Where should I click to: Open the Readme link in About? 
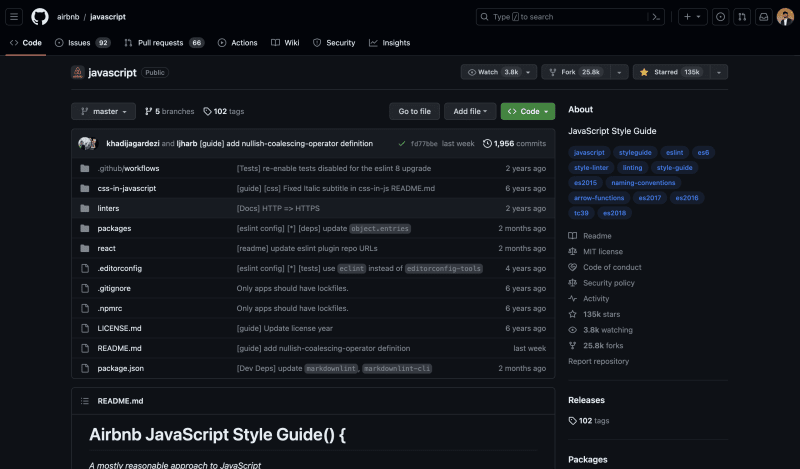tap(590, 236)
